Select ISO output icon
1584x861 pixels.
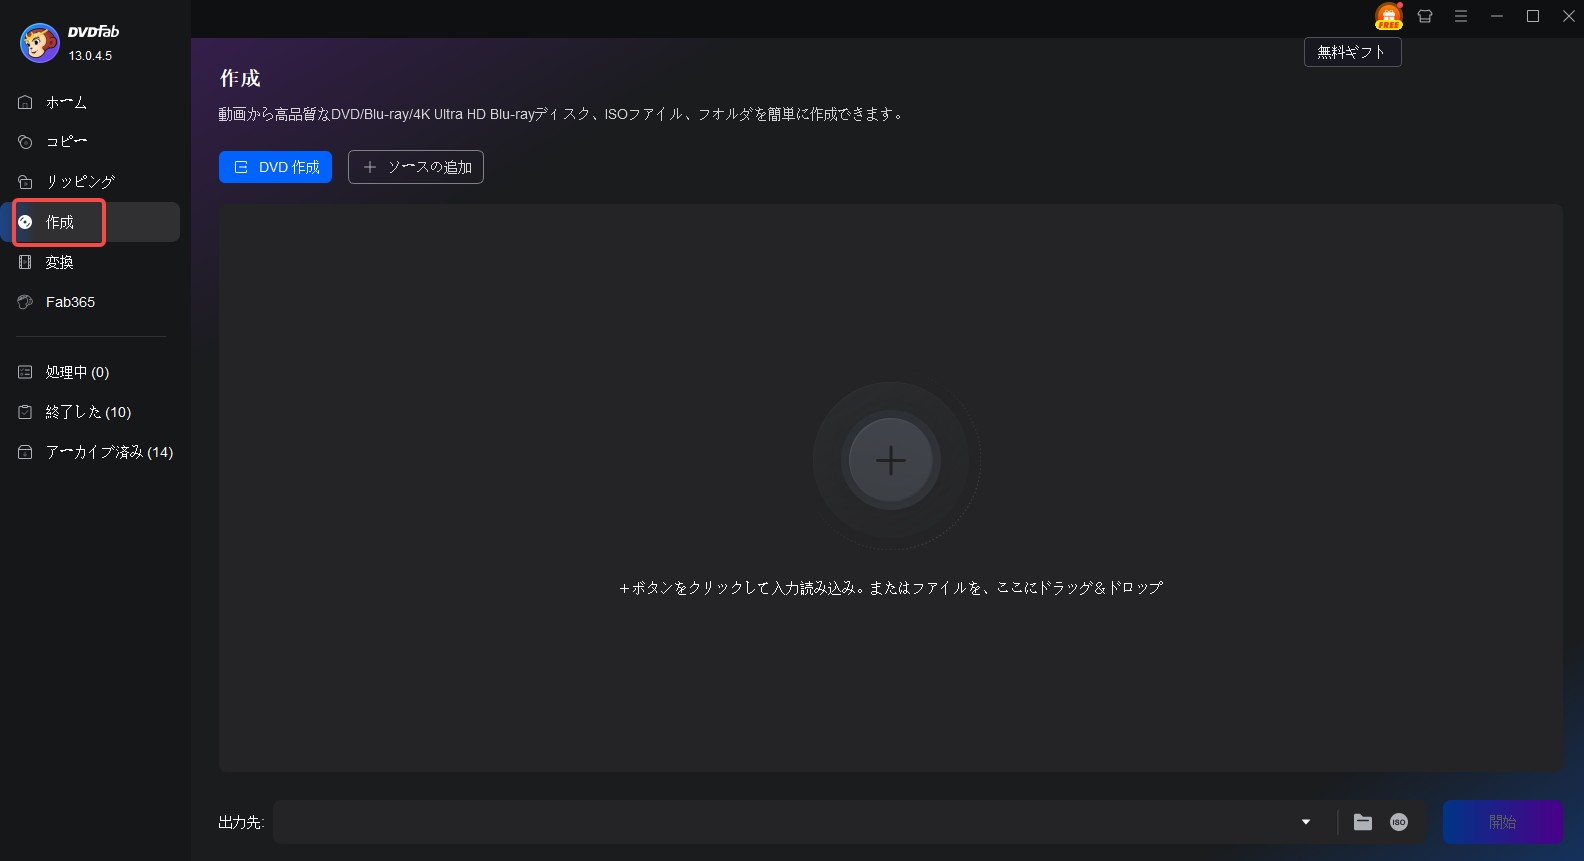(1399, 822)
